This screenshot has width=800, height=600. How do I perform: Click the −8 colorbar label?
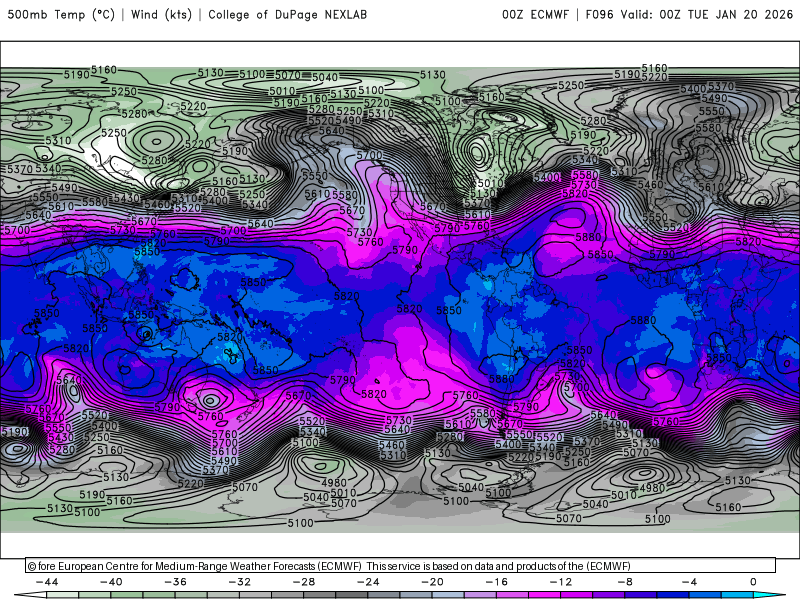point(626,582)
